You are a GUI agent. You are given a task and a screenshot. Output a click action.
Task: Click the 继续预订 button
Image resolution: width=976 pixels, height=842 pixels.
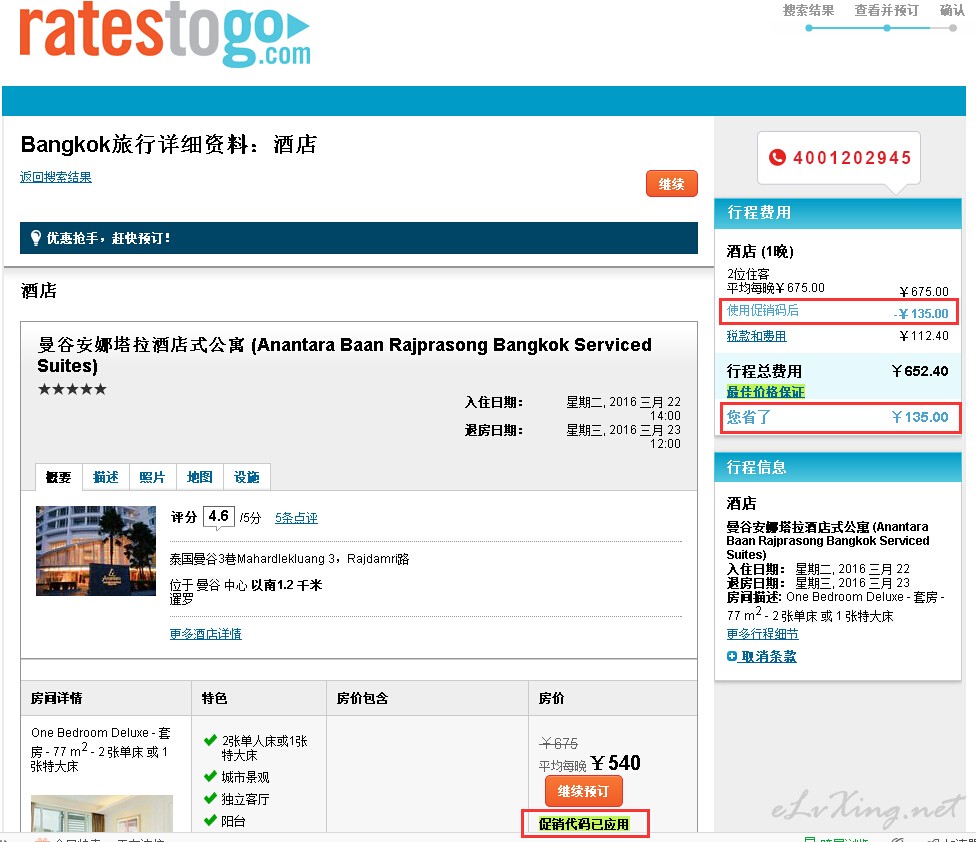pyautogui.click(x=583, y=791)
